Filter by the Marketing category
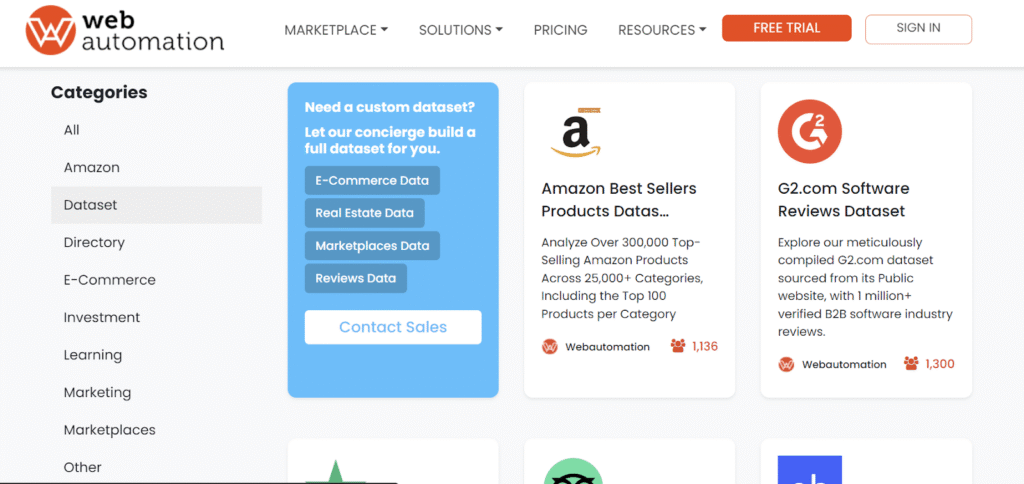Image resolution: width=1024 pixels, height=484 pixels. pos(97,392)
